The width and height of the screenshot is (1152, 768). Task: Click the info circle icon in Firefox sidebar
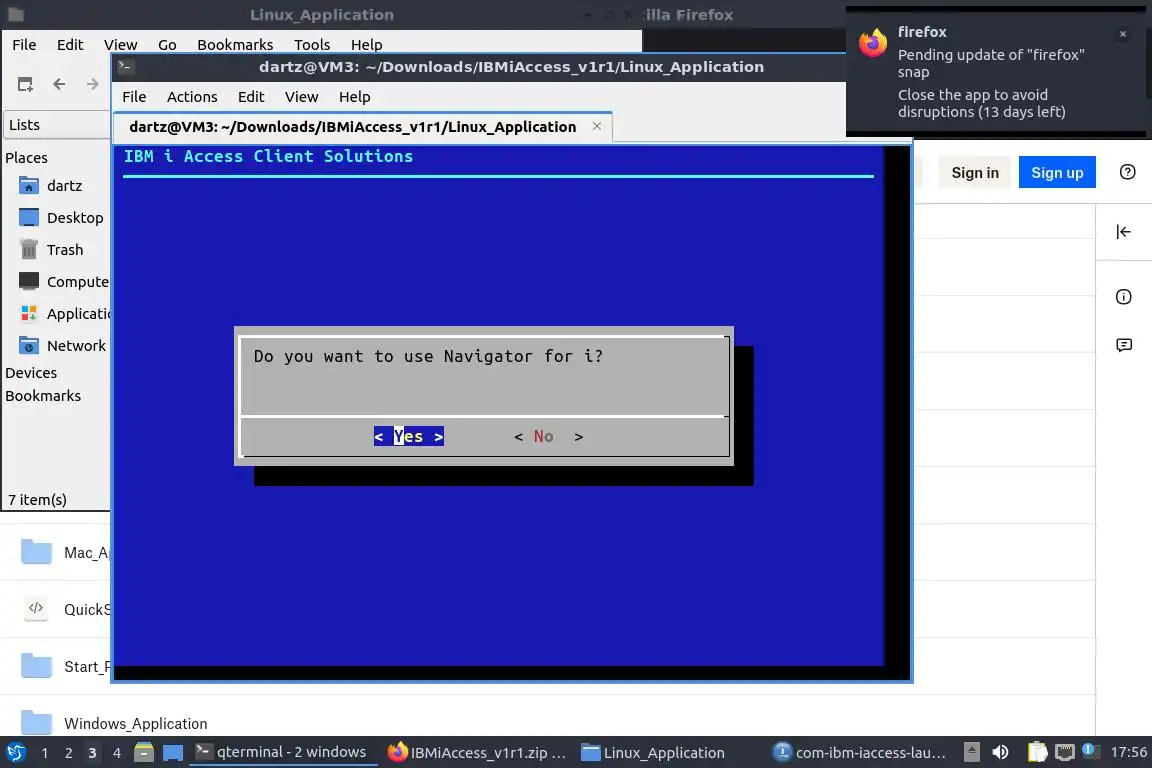coord(1123,297)
